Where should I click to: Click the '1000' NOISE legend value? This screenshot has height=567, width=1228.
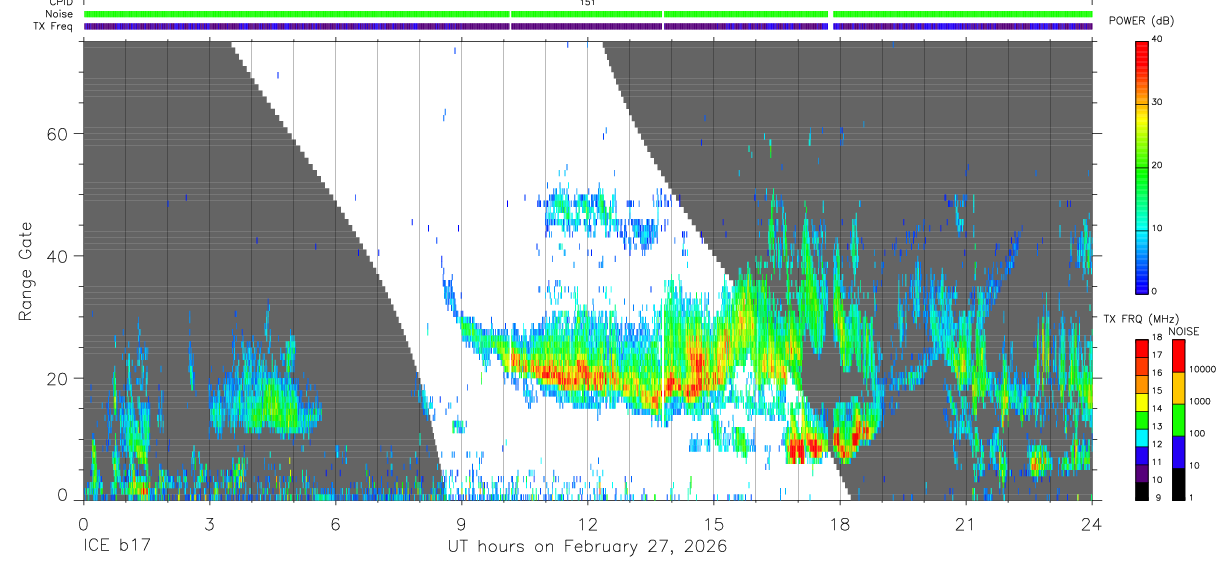pos(1200,401)
